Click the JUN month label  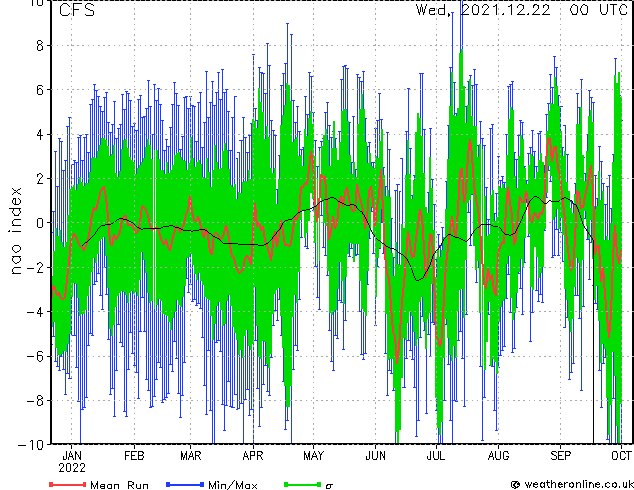tap(376, 456)
